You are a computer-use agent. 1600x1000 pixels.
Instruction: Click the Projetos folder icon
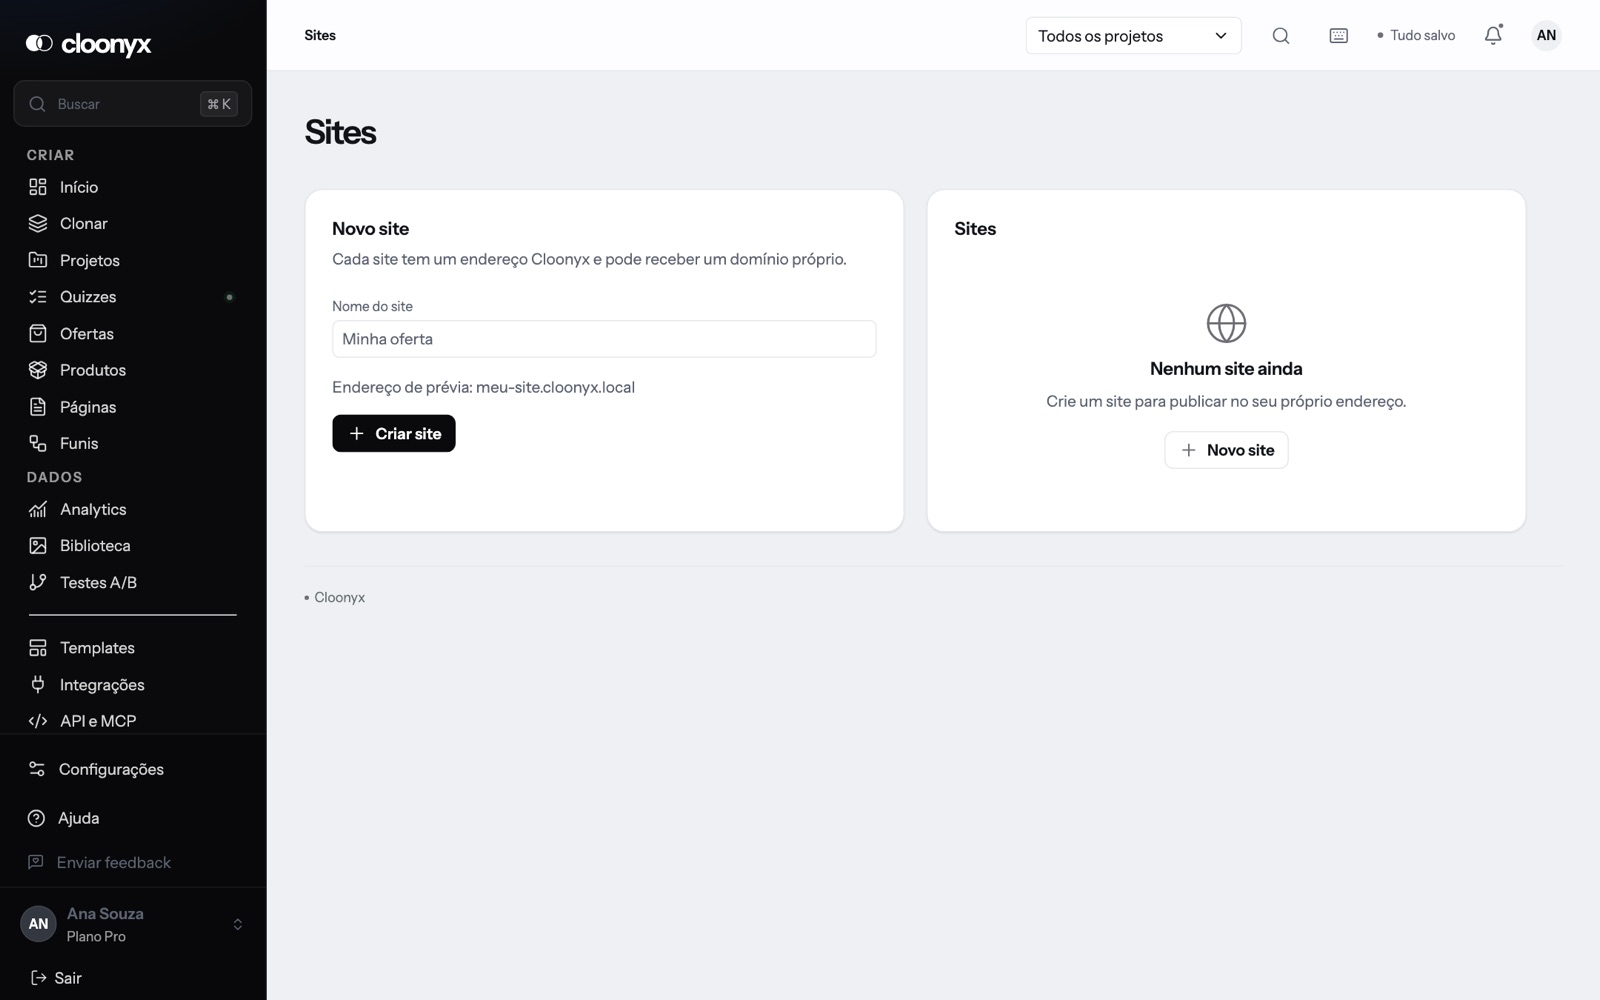[x=38, y=260]
